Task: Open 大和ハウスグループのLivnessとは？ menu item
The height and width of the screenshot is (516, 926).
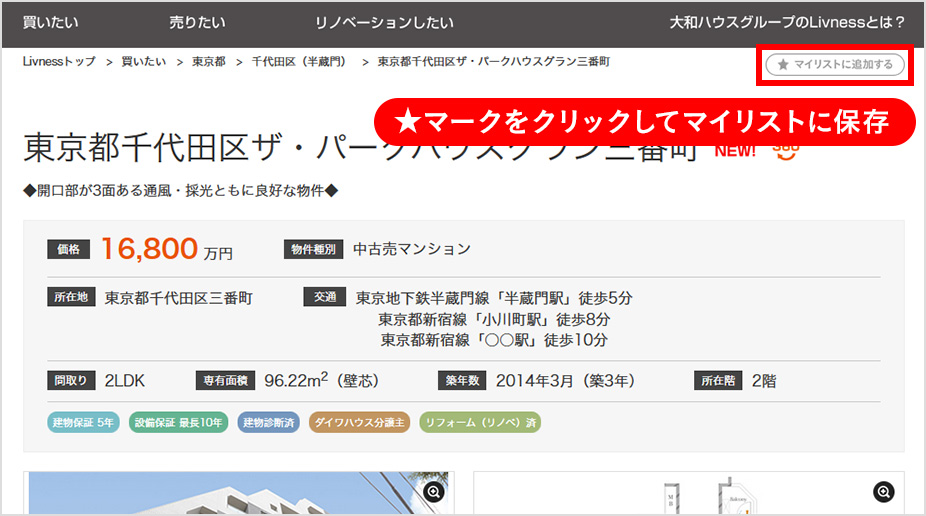Action: pos(786,22)
